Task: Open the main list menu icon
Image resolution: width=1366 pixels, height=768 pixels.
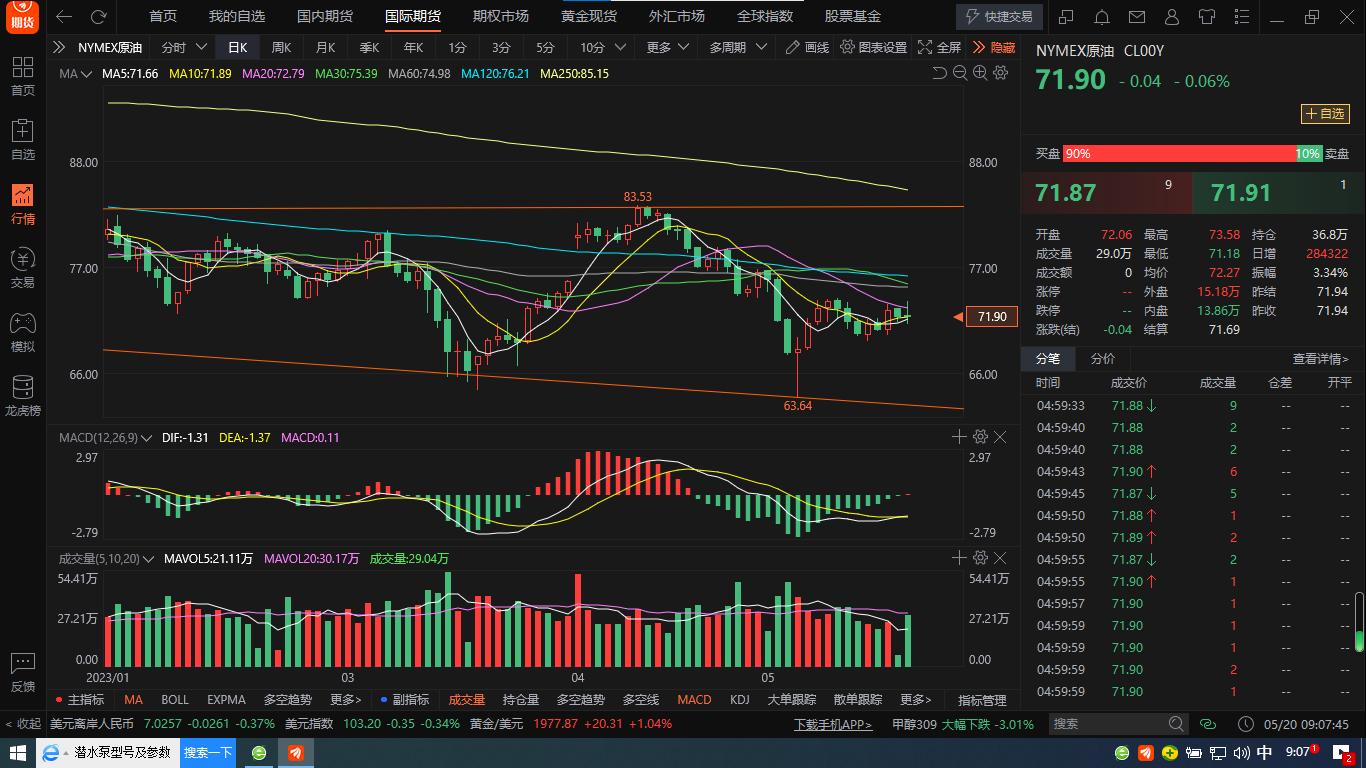Action: pyautogui.click(x=1241, y=16)
